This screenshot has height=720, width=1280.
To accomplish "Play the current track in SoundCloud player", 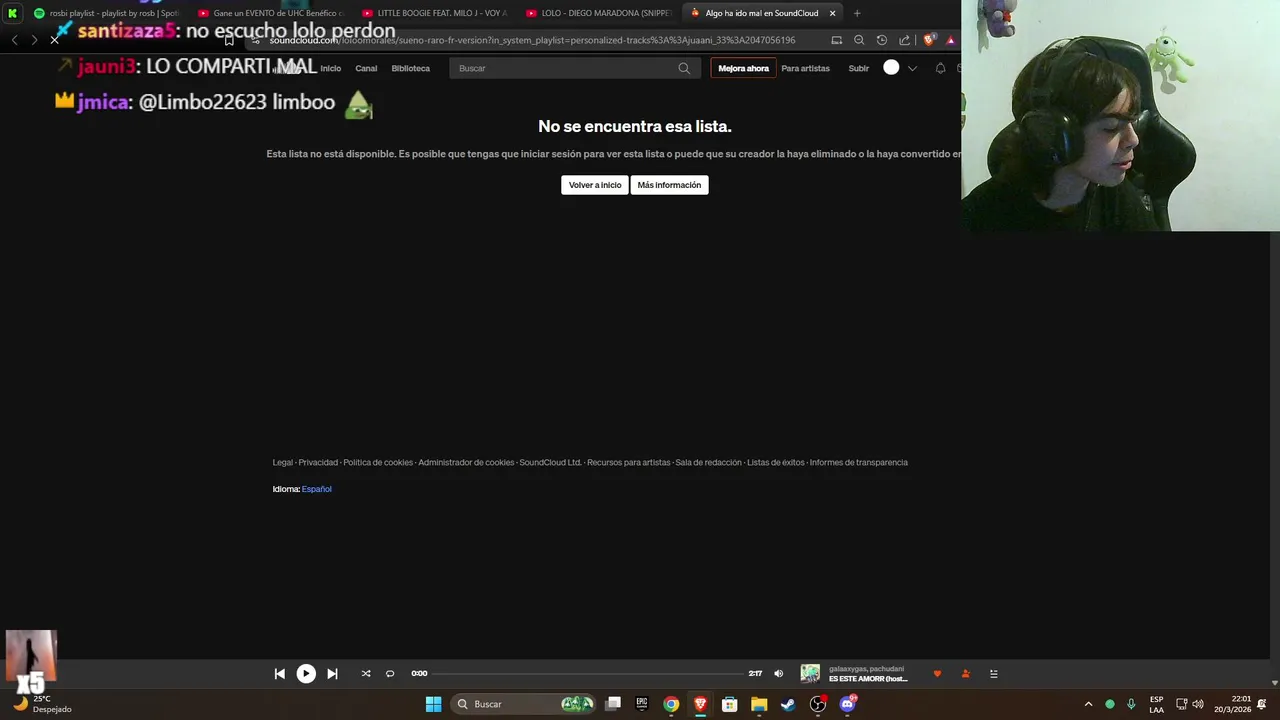I will pyautogui.click(x=306, y=674).
